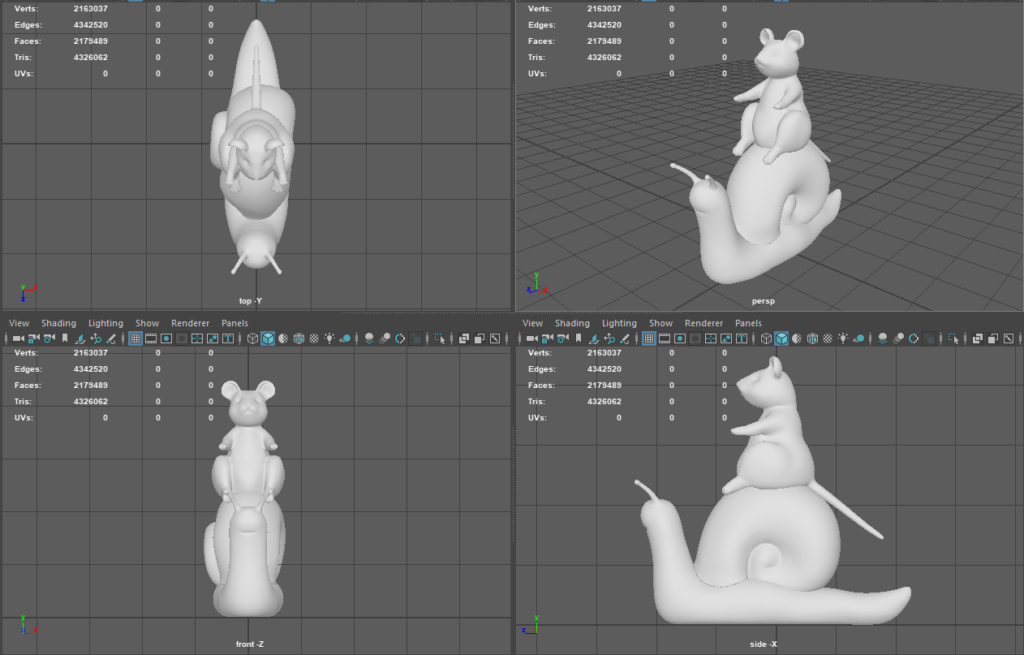Enable Wireframe shading in front view toolbar

252,339
